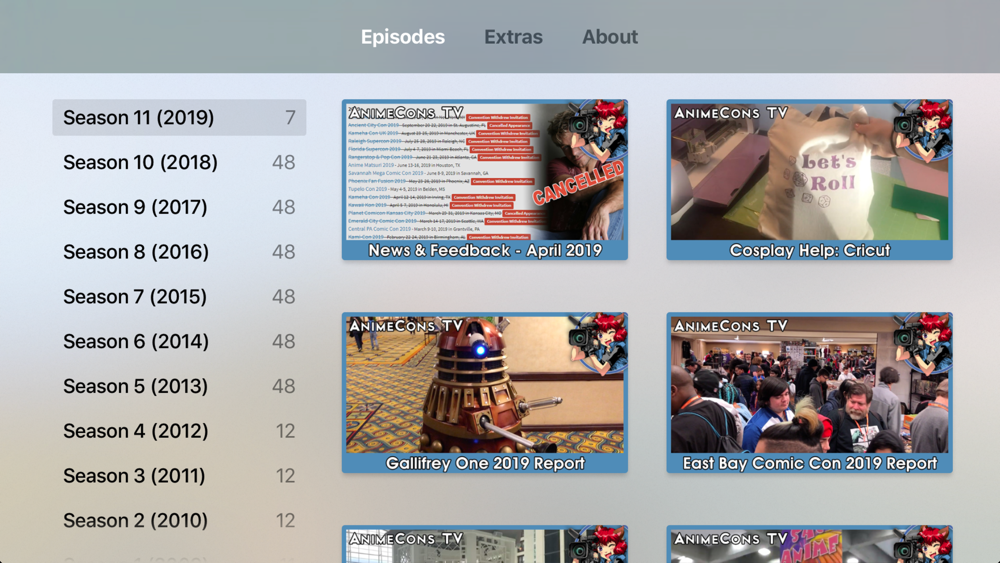Open Season 7 (2015) episodes
The width and height of the screenshot is (1000, 563).
[x=179, y=296]
